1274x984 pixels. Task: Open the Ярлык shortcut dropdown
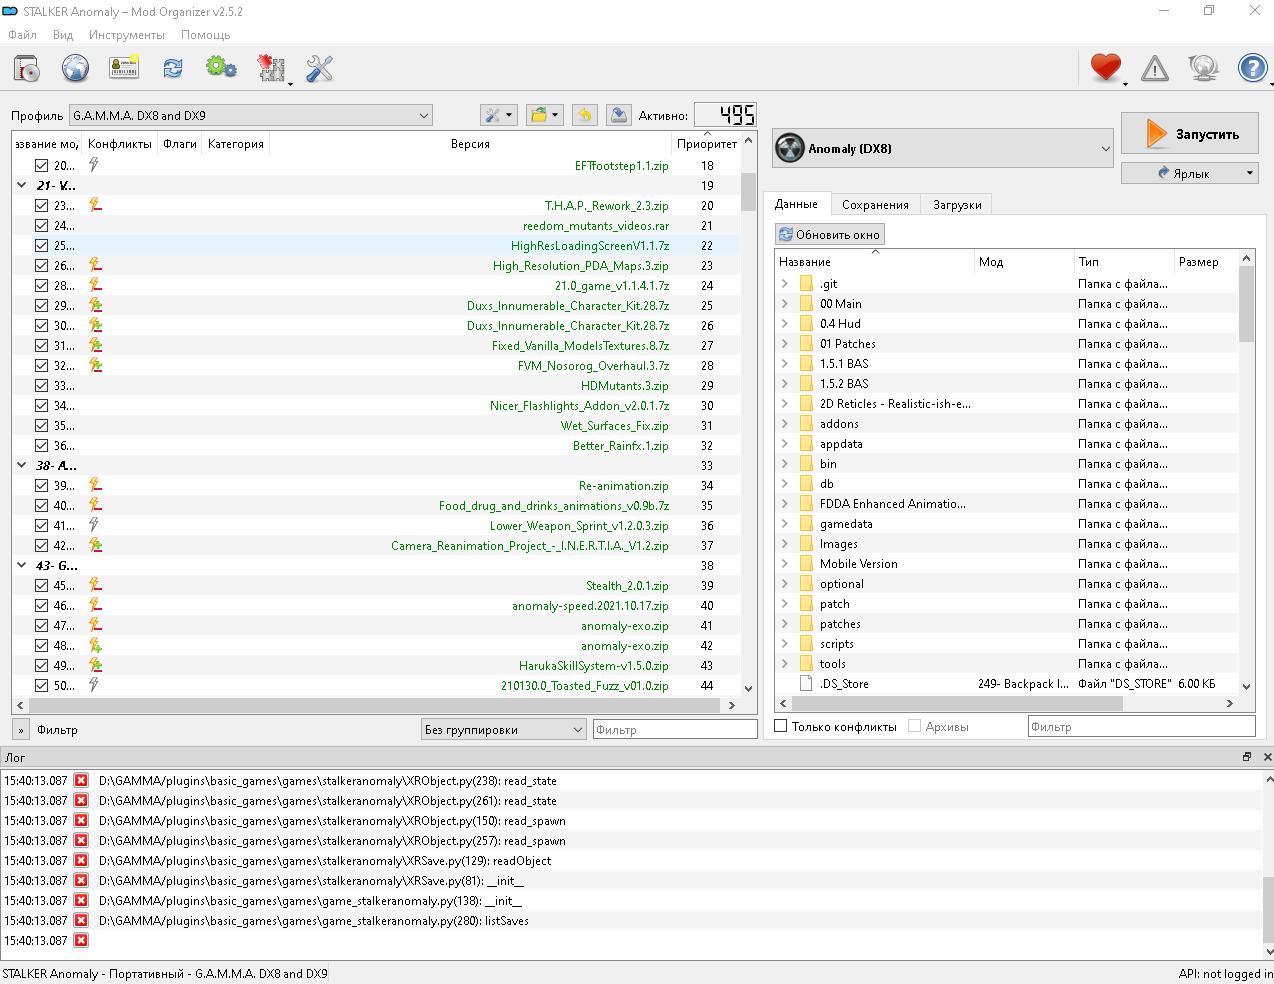click(1189, 173)
